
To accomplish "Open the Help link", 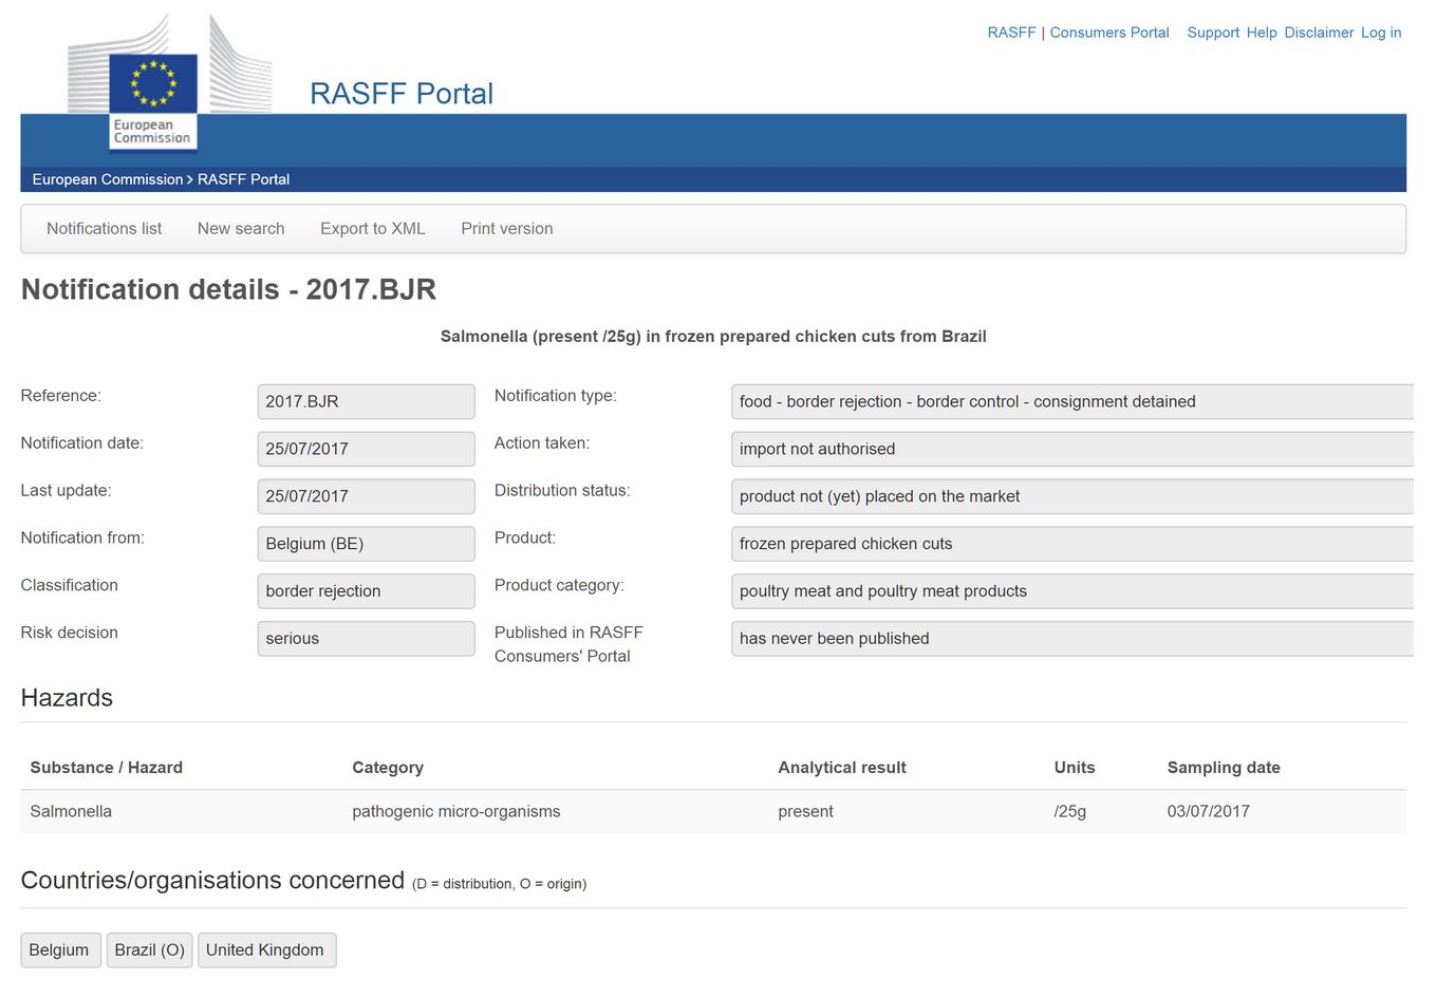I will (1261, 32).
